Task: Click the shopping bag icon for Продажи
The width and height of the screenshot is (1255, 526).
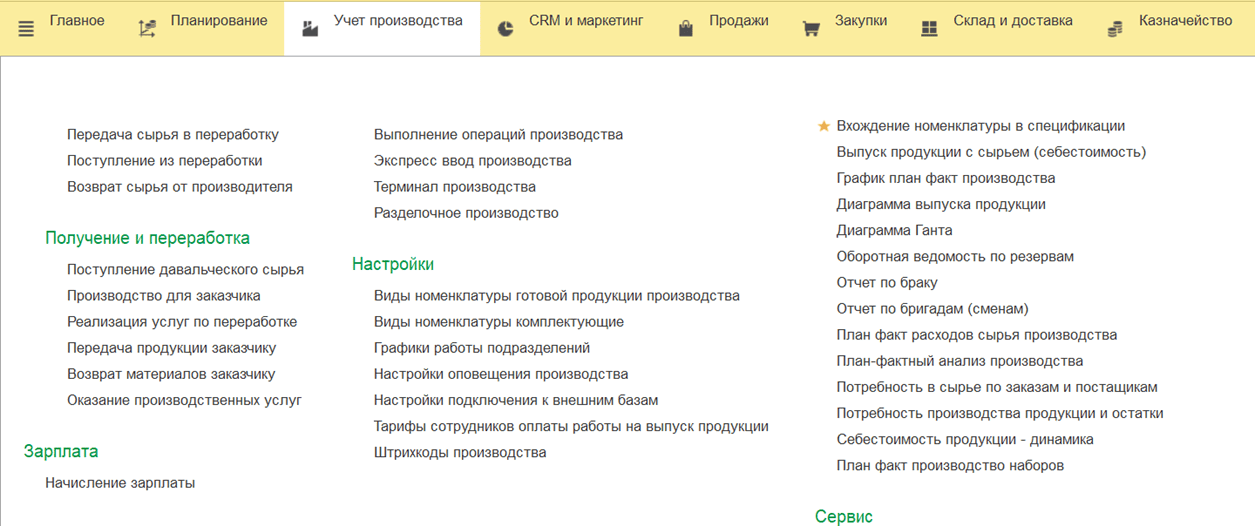Action: tap(686, 29)
